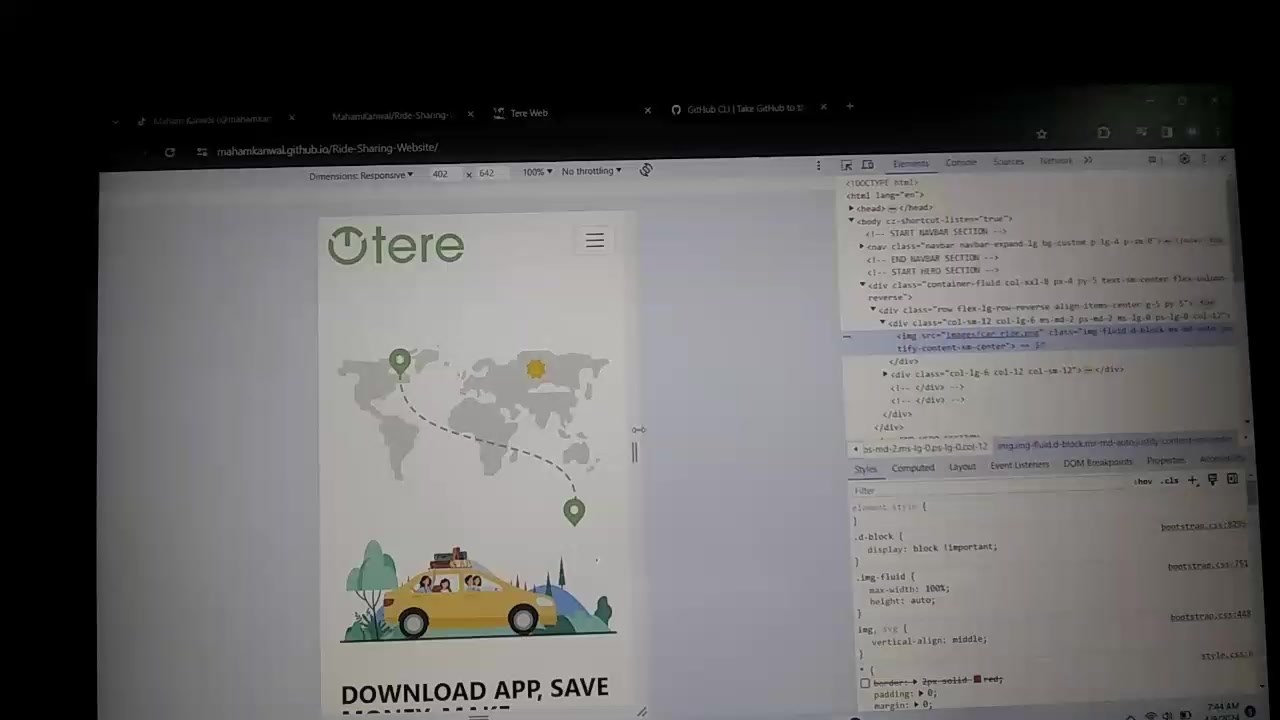
Task: Open the hamburger menu on the Tere page
Action: [595, 240]
